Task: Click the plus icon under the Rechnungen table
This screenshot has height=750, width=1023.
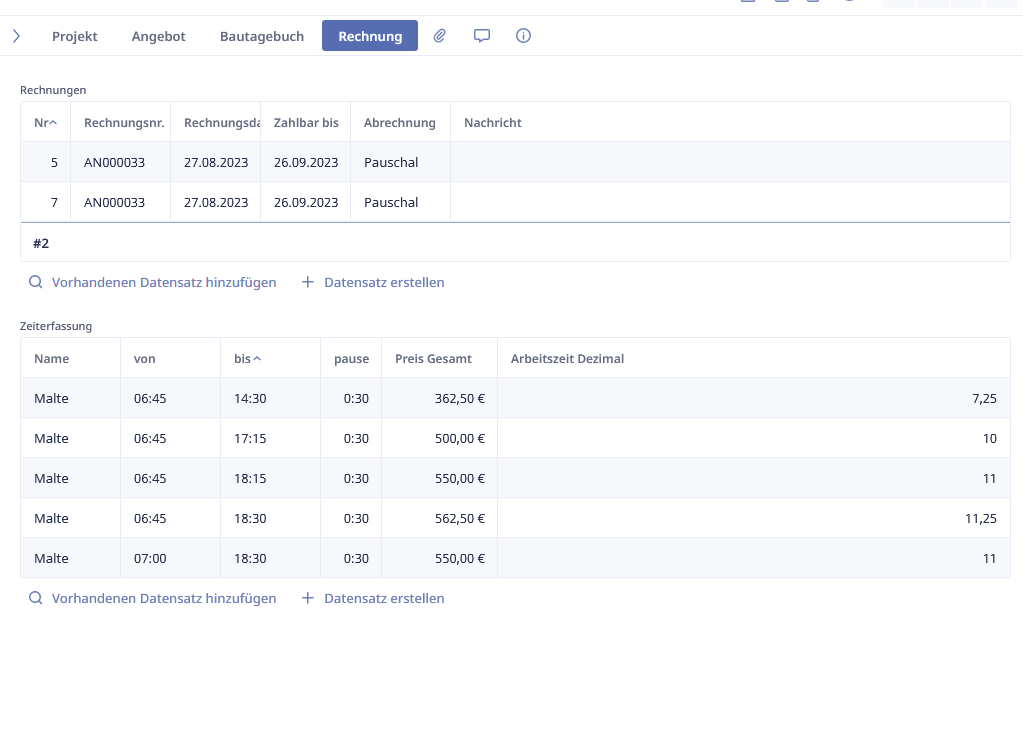Action: point(308,282)
